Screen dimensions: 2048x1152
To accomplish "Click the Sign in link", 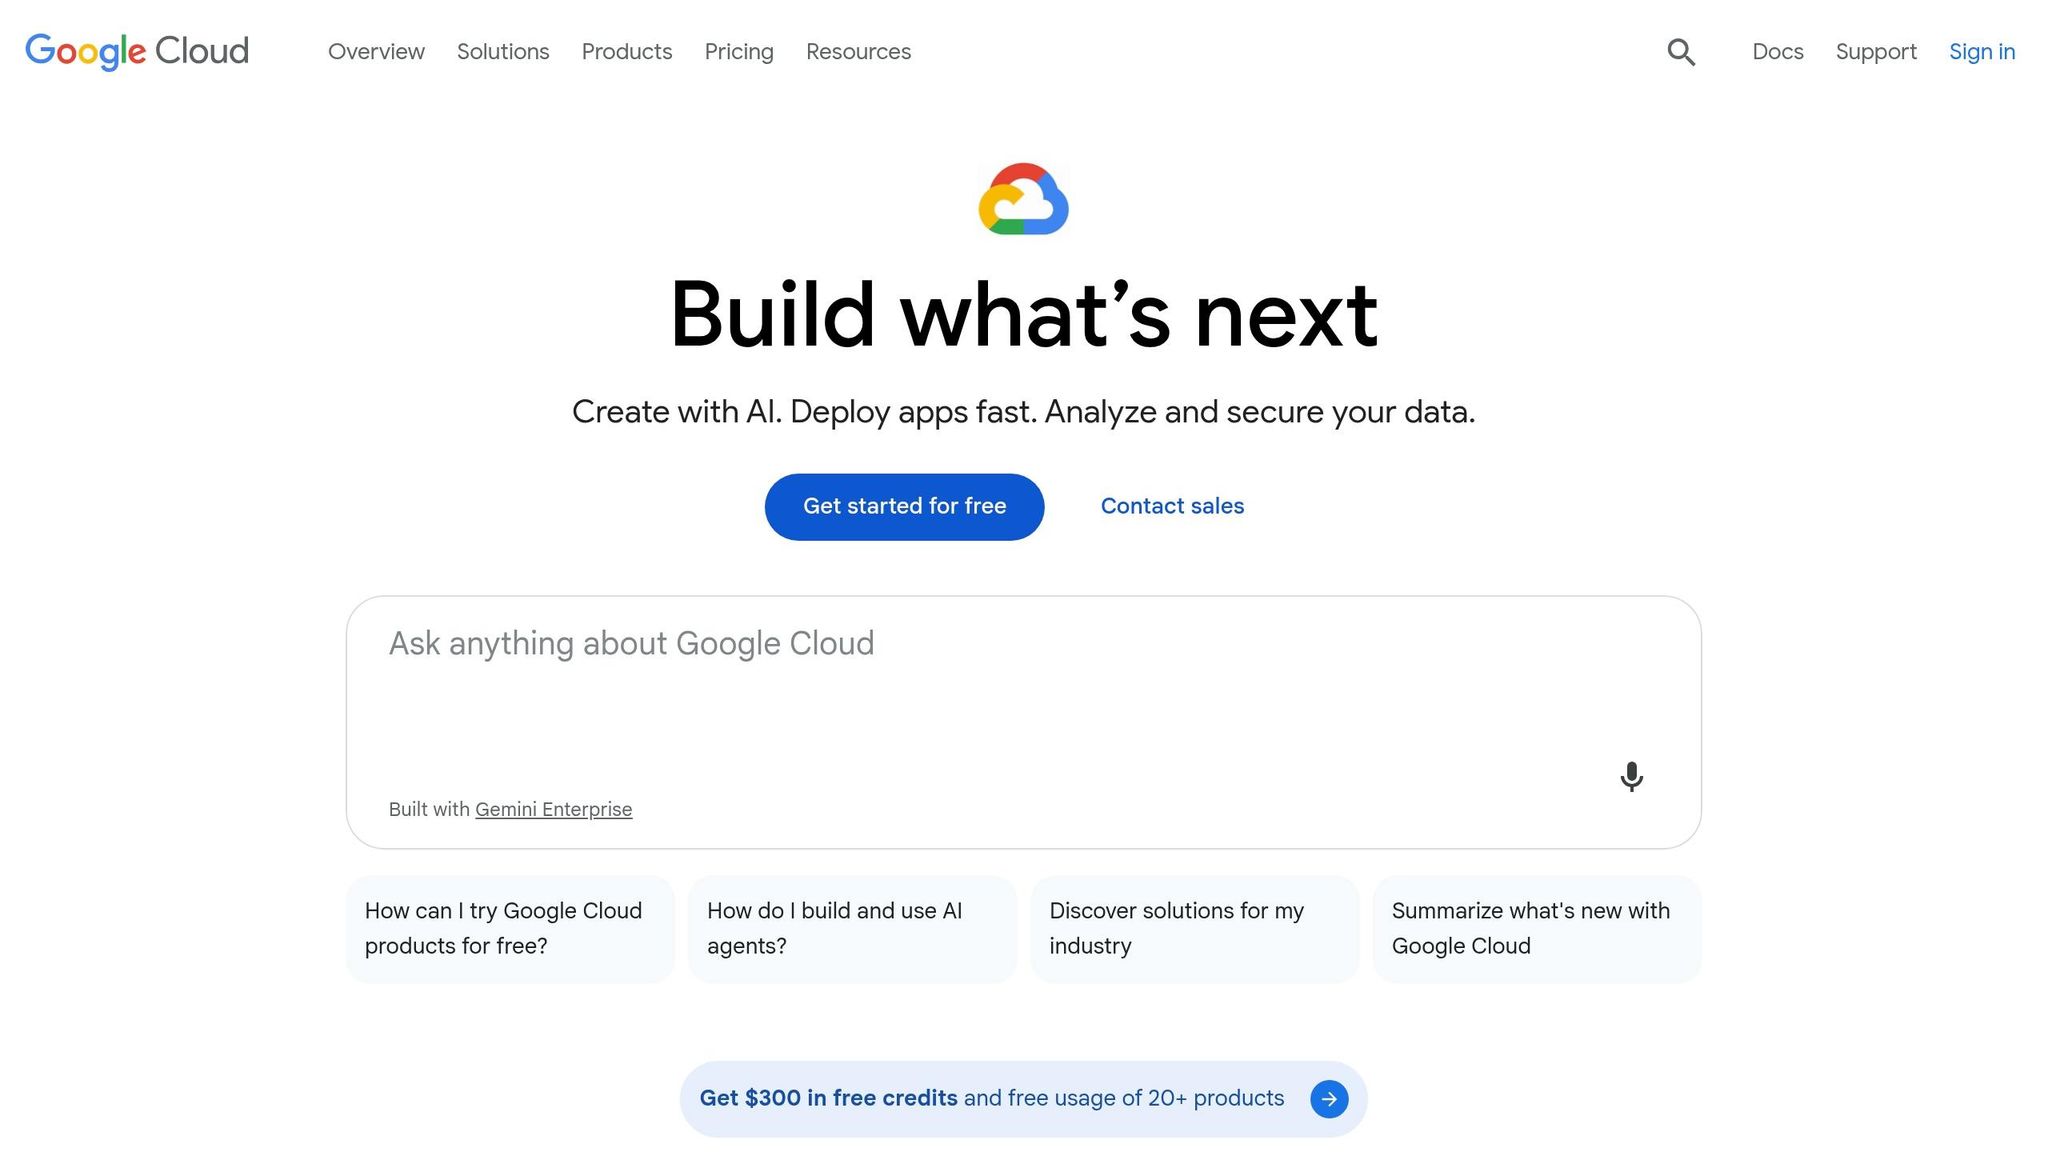I will (x=1982, y=51).
